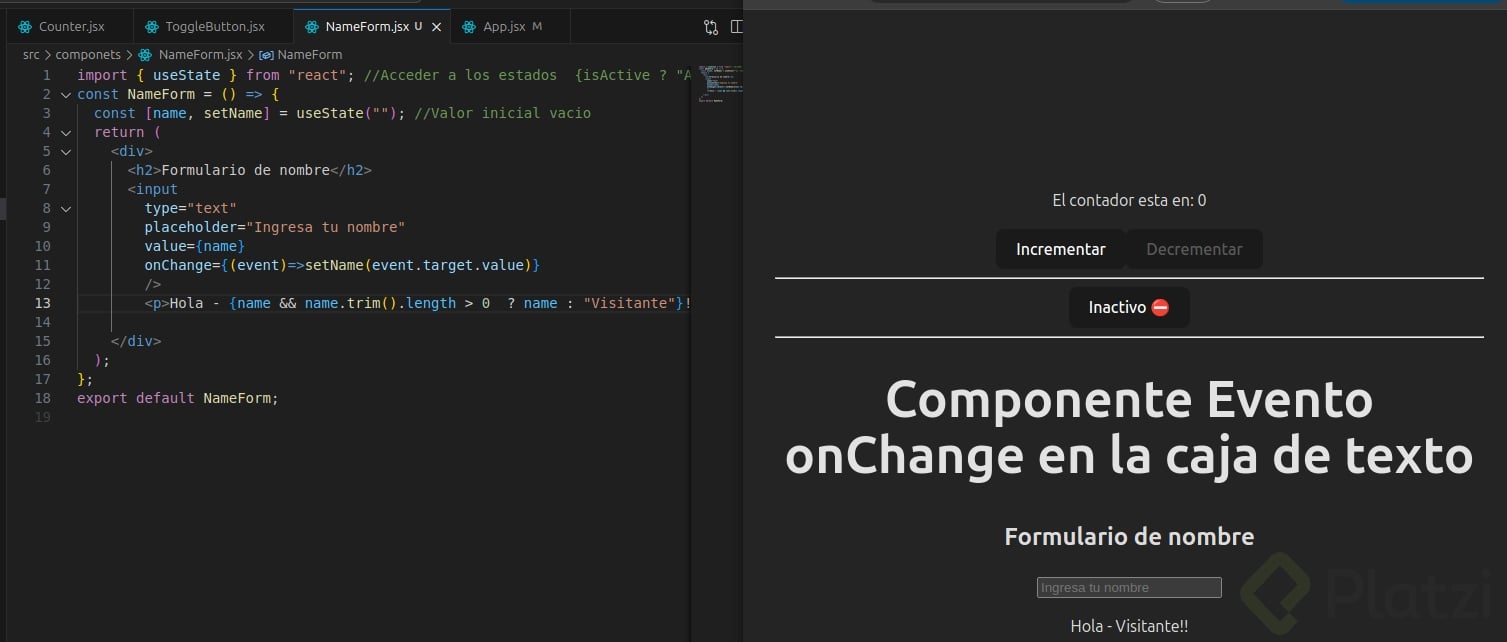Click the split editor icon
Screen dimensions: 1507x642
coord(737,27)
